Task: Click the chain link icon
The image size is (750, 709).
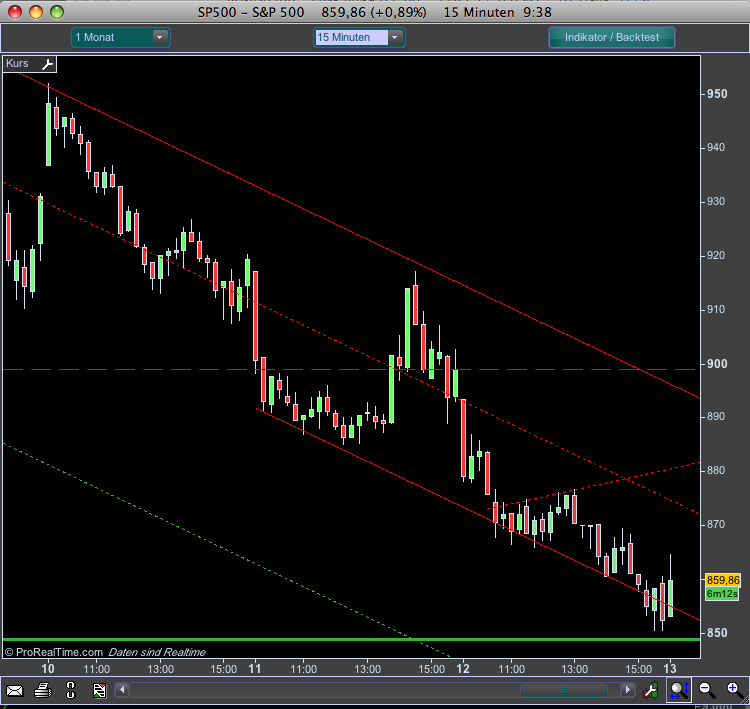Action: point(71,690)
